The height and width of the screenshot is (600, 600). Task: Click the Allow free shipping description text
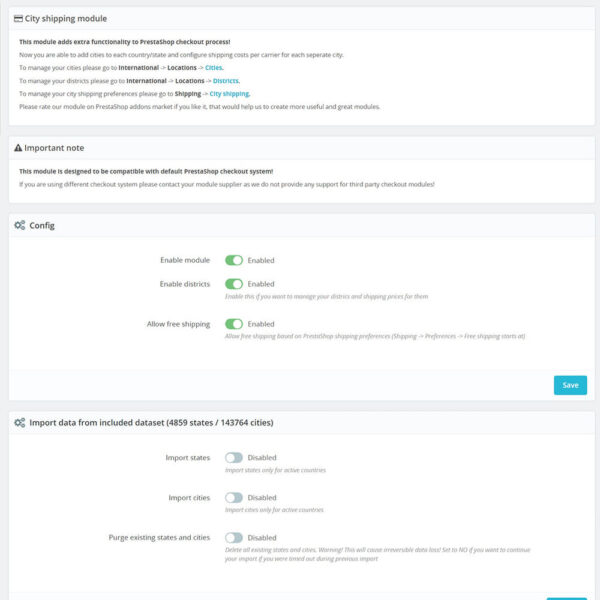375,336
